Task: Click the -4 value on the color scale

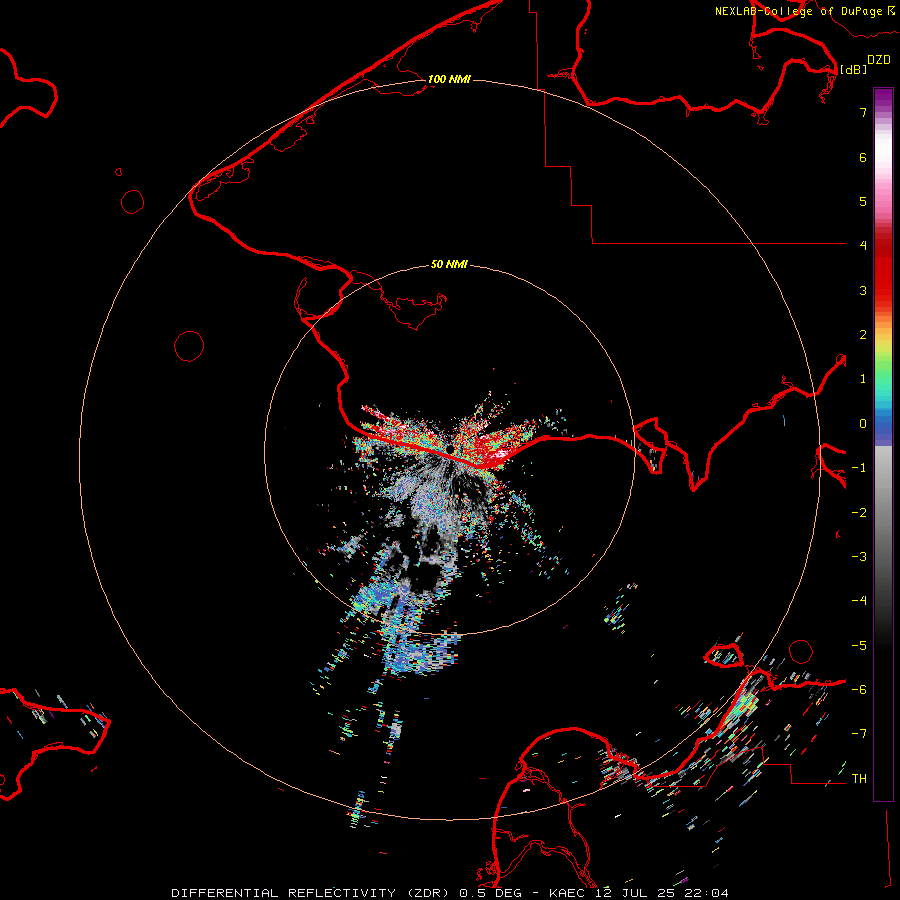Action: (x=859, y=601)
